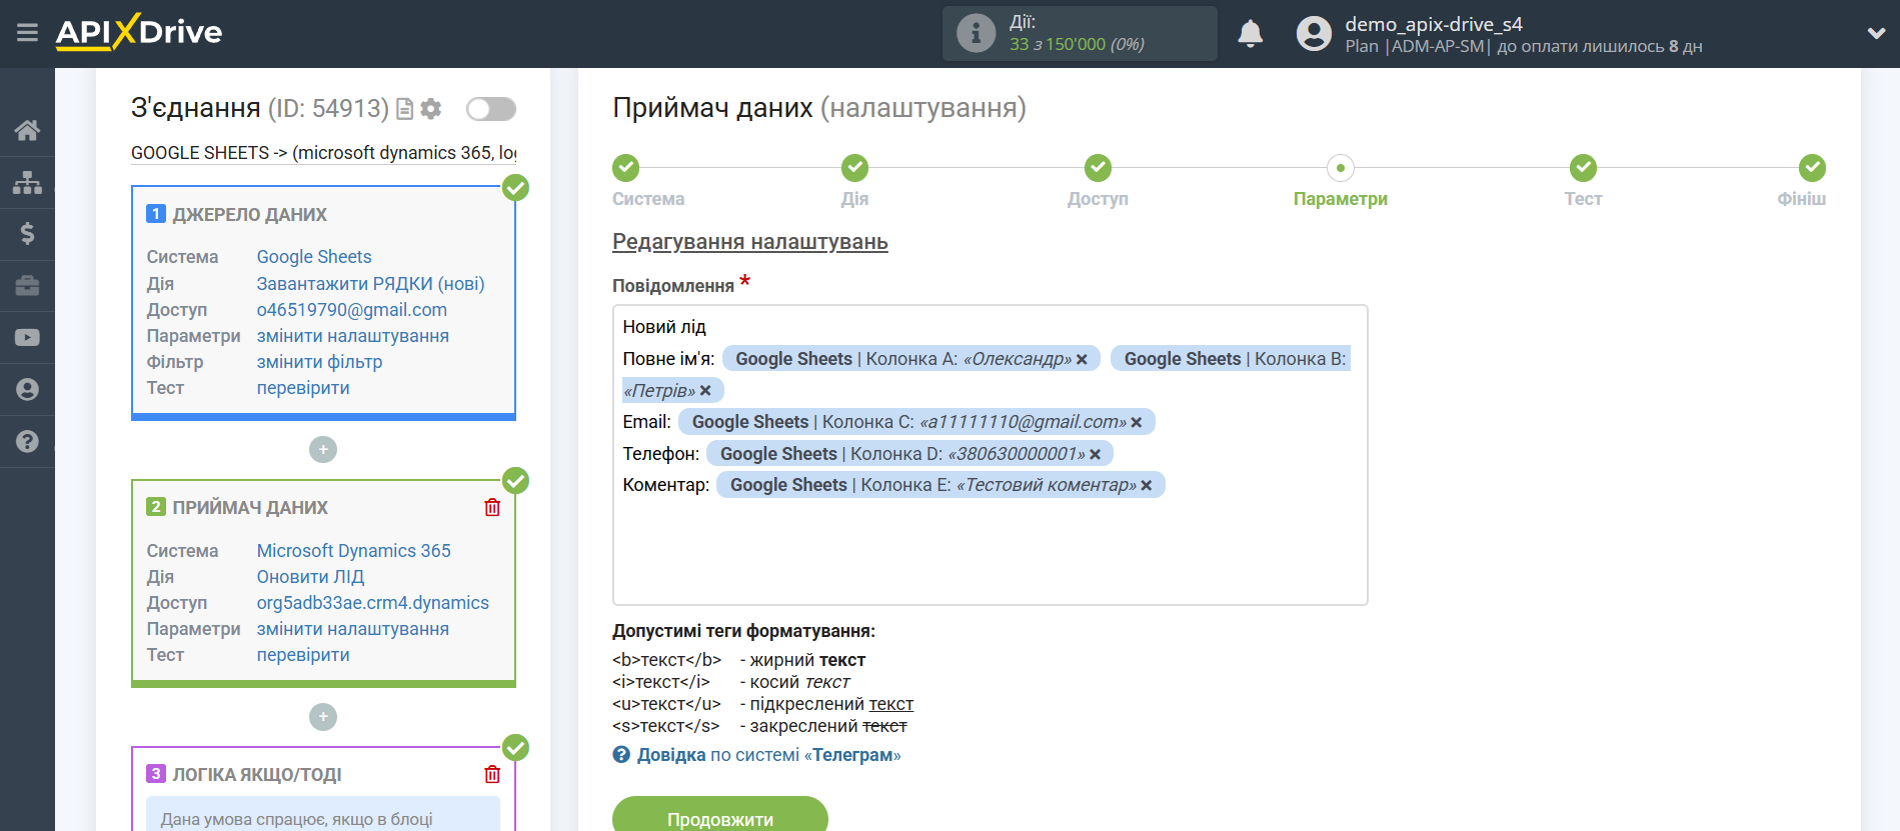Viewport: 1900px width, 831px height.
Task: Click the Редагування налаштувань heading
Action: 750,242
